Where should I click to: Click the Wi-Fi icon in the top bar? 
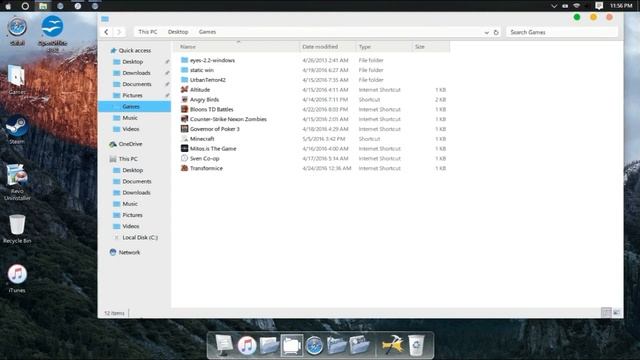point(576,6)
